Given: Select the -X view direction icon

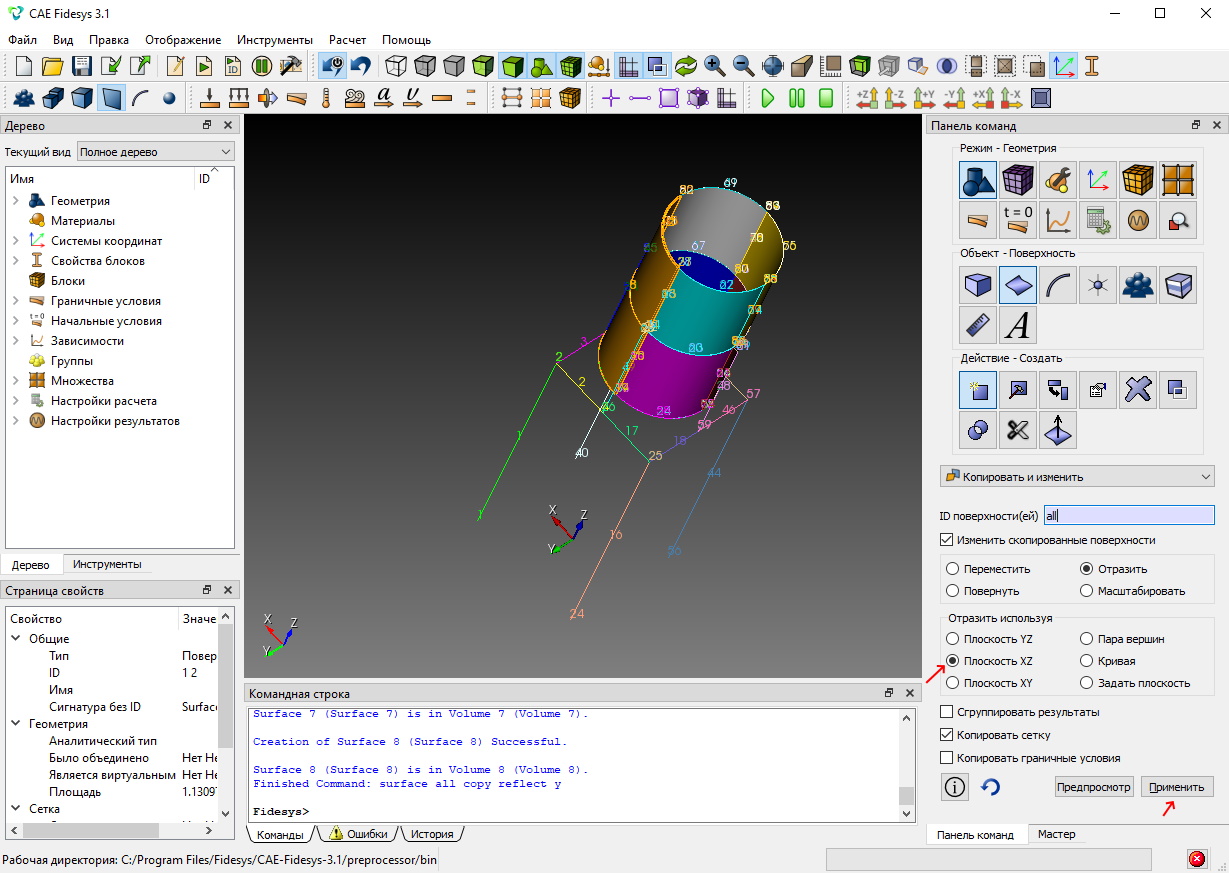Looking at the screenshot, I should (1012, 98).
